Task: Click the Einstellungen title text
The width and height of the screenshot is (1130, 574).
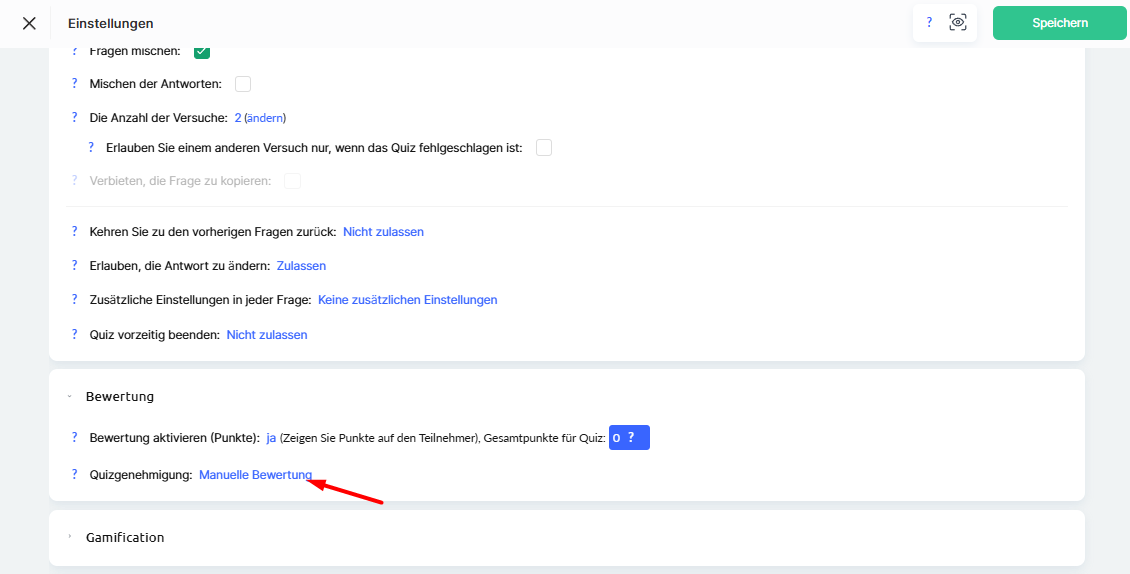Action: pos(110,24)
